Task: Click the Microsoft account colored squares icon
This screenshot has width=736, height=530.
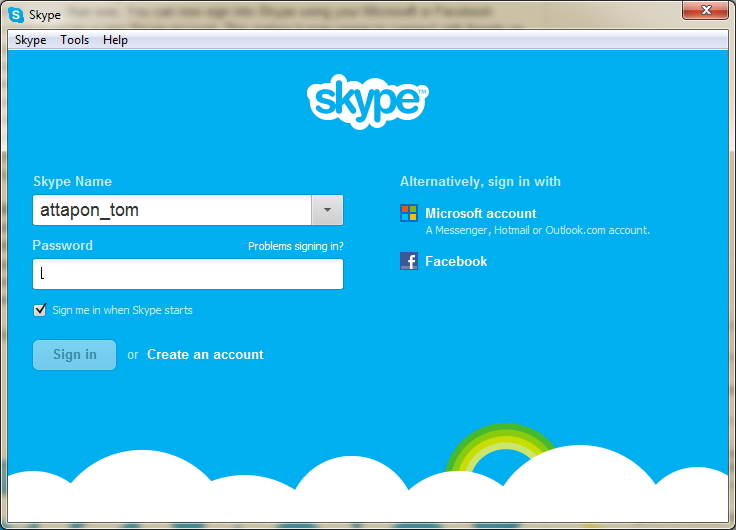Action: click(409, 213)
